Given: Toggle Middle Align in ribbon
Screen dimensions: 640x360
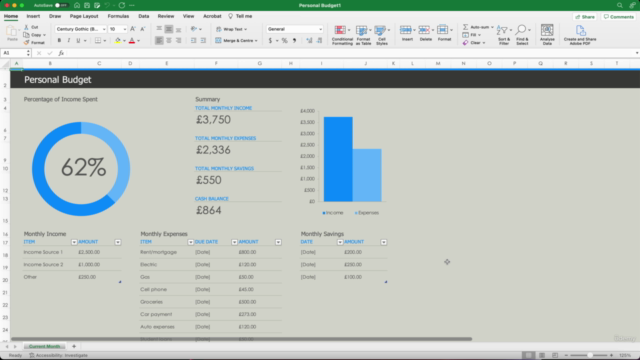Looking at the screenshot, I should 169,29.
